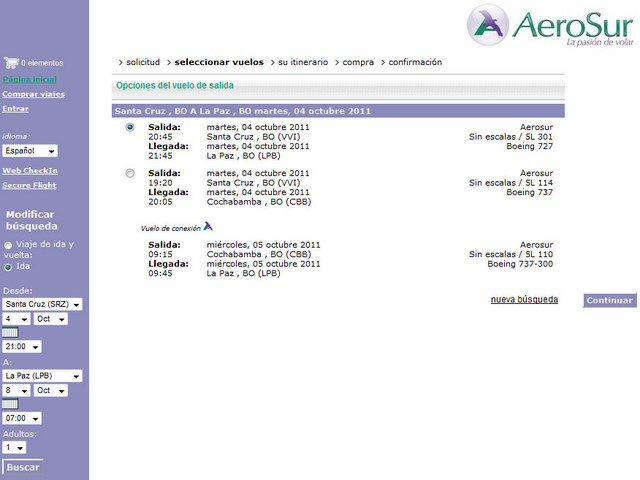Click the 'su itinerario' step
The height and width of the screenshot is (480, 640).
pos(303,62)
